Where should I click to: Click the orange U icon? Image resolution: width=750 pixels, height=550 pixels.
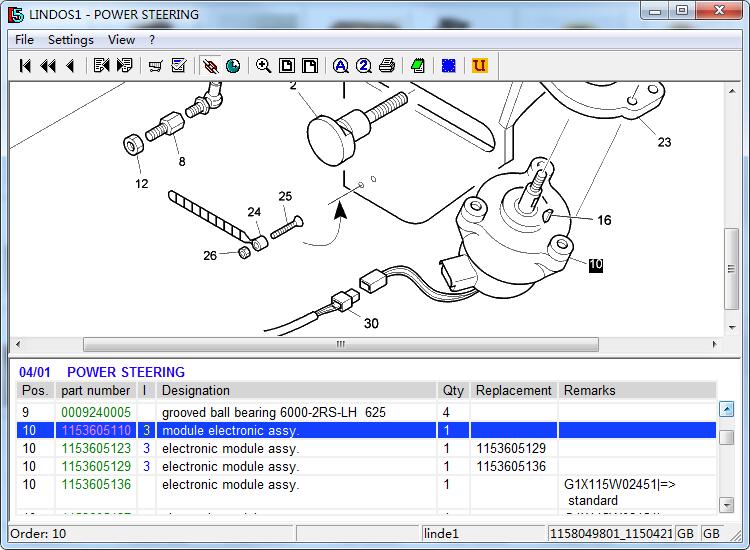479,66
